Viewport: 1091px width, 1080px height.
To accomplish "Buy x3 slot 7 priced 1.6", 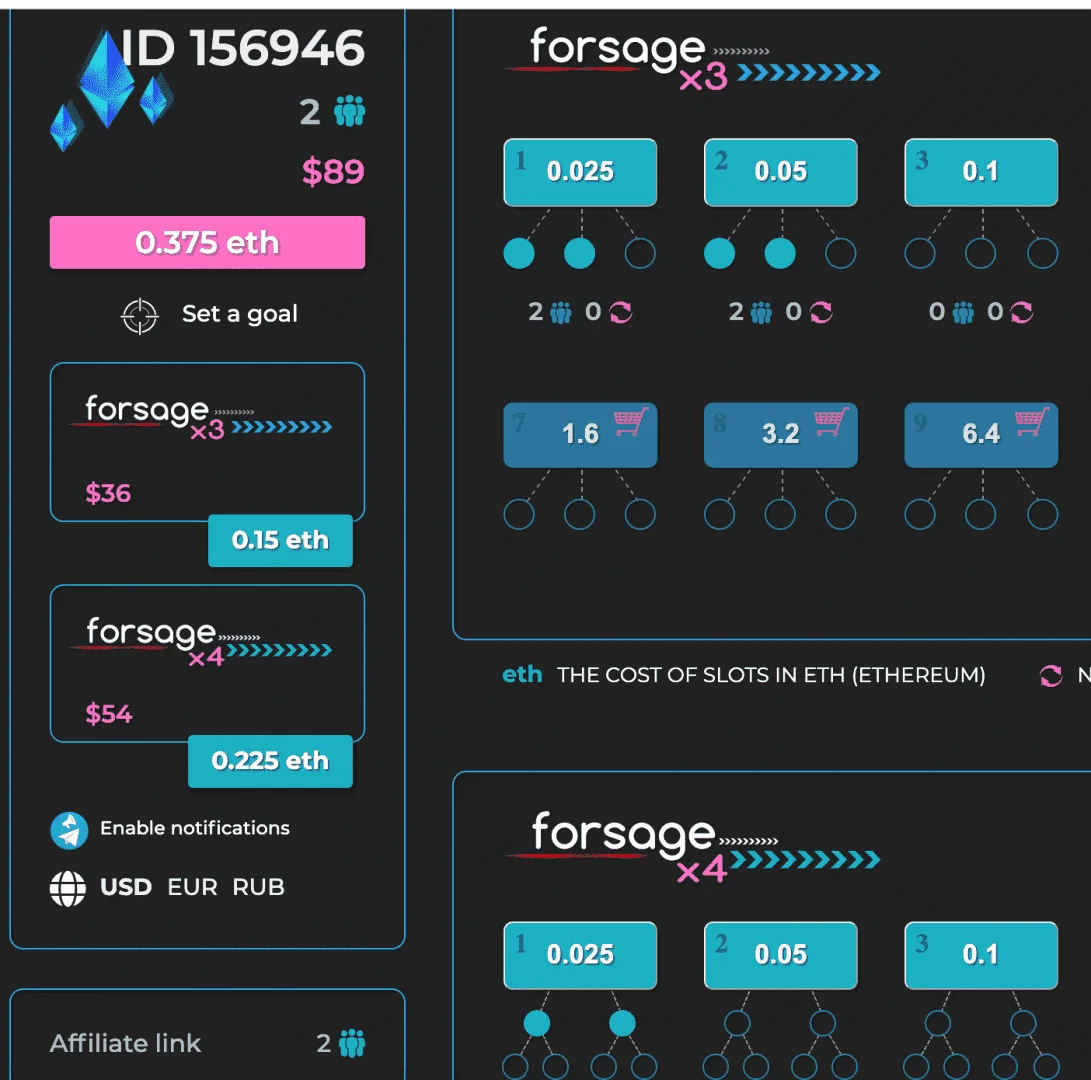I will click(x=580, y=435).
